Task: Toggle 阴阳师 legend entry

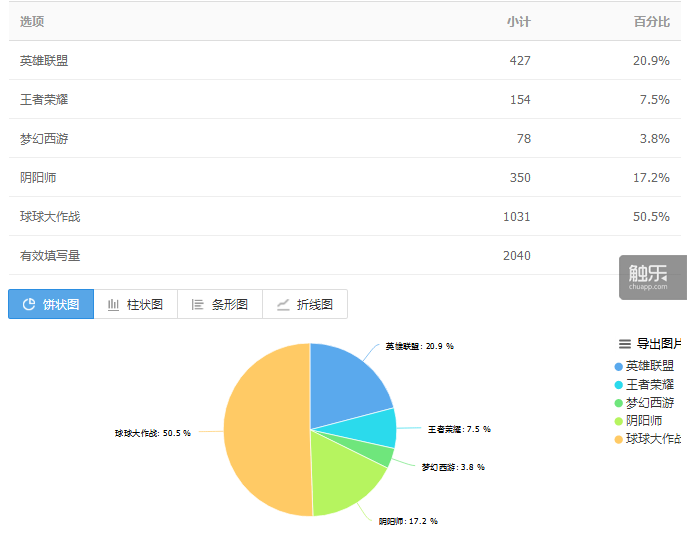Action: pos(638,421)
